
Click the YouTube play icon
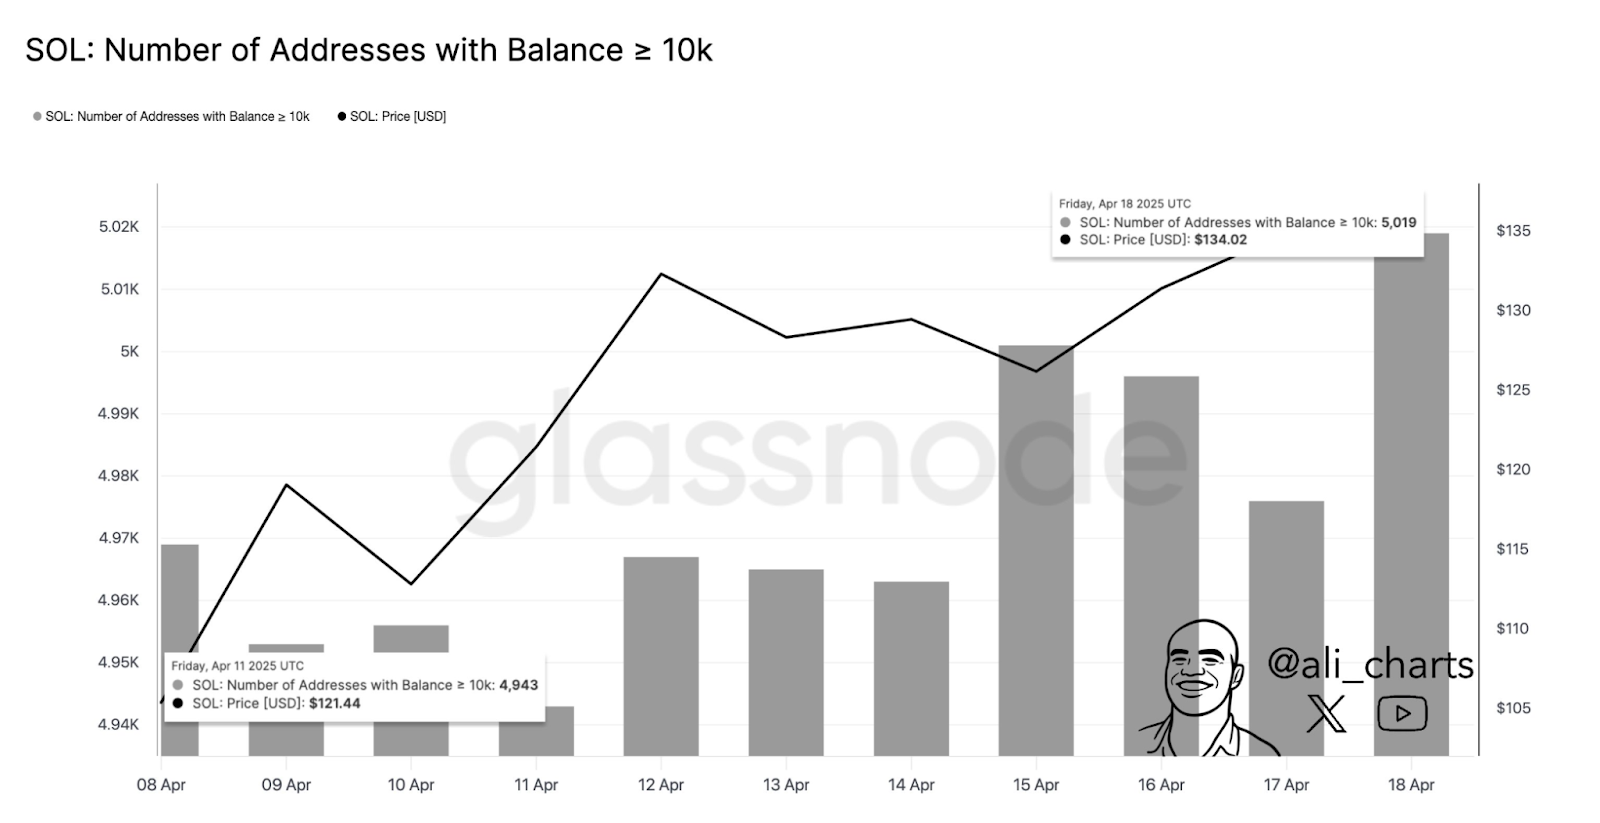tap(1402, 713)
